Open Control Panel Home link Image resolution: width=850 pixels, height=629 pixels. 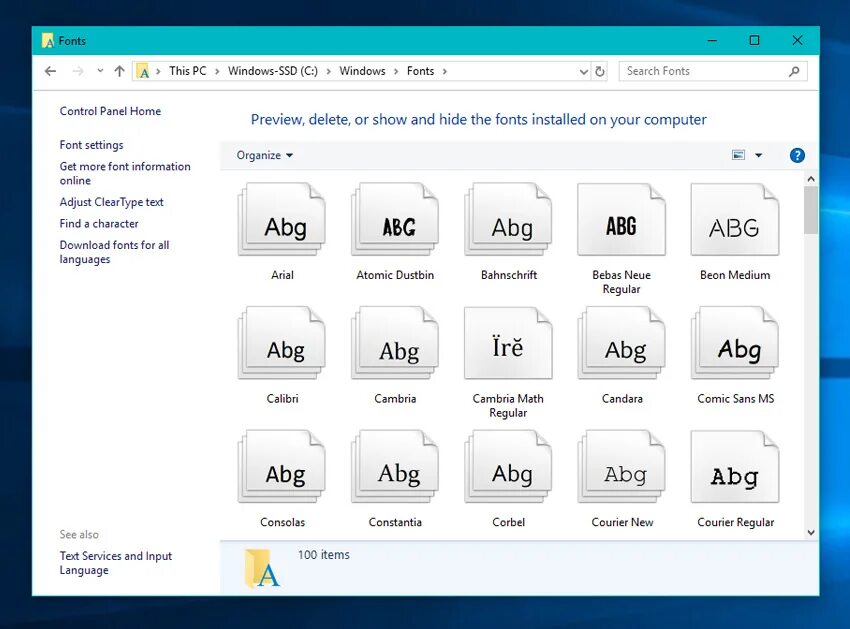point(110,111)
